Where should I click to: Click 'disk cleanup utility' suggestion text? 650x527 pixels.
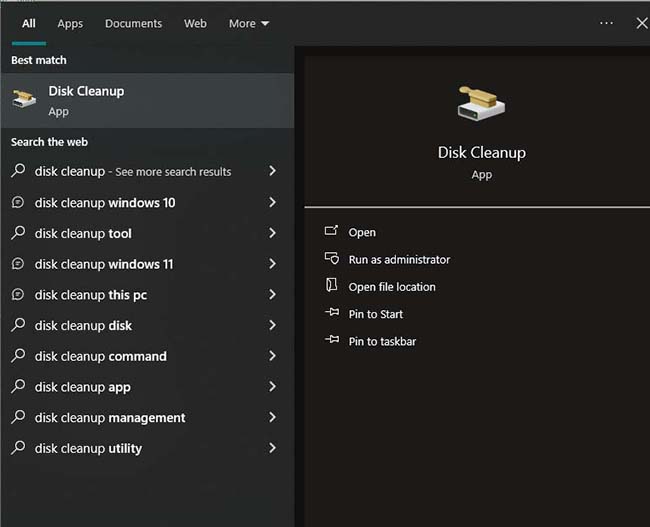pyautogui.click(x=88, y=448)
